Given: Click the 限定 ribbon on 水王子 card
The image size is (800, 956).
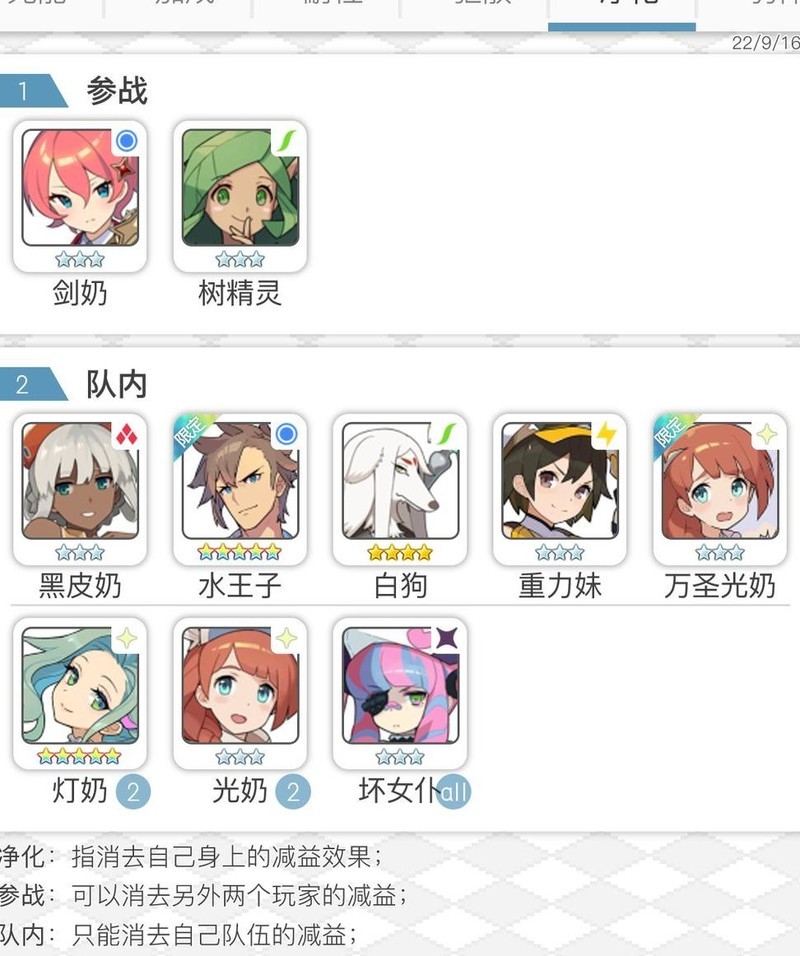Looking at the screenshot, I should (x=193, y=434).
